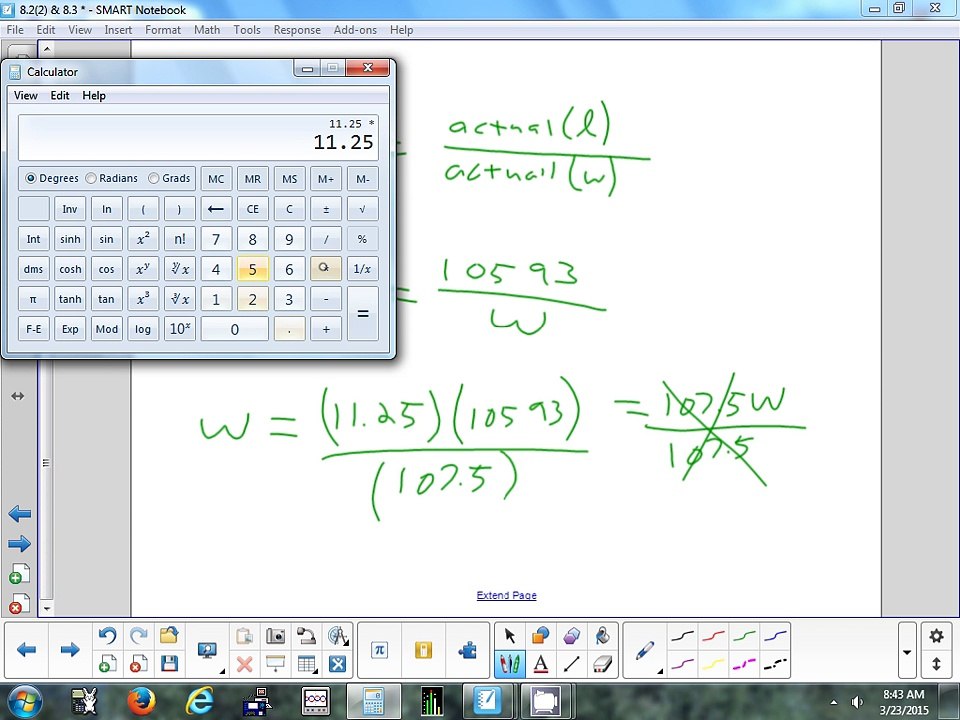
Task: Choose the Select arrow pointer tool
Action: point(509,636)
